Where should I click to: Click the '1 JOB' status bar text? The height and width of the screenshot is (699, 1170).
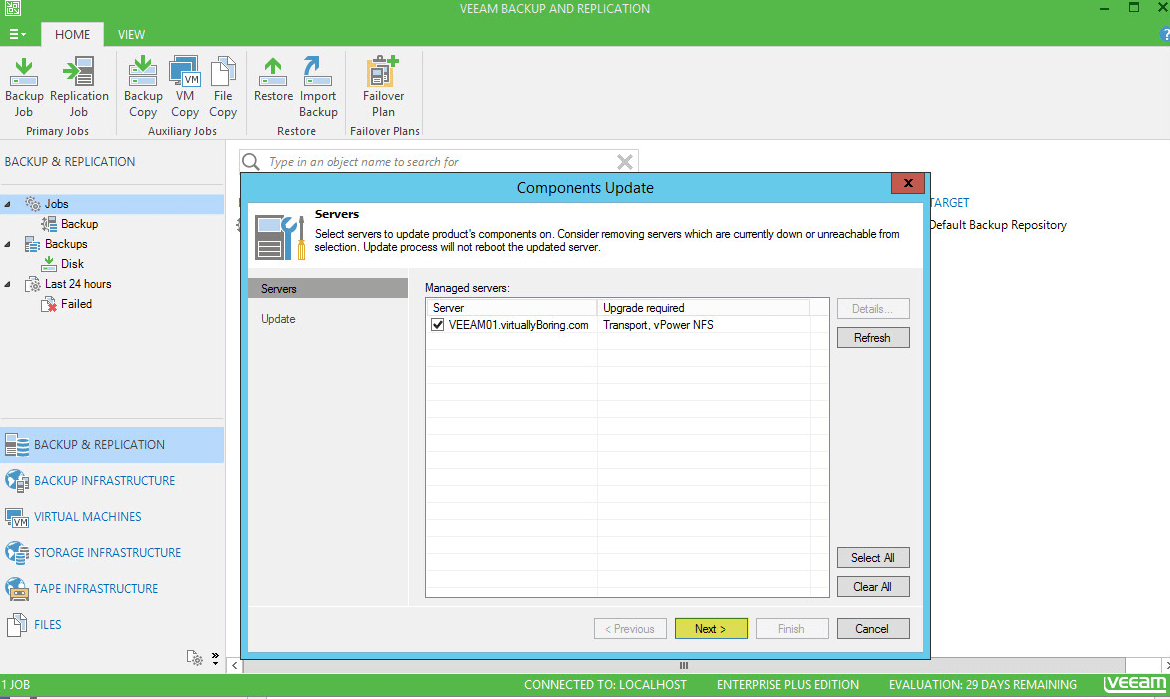coord(15,685)
